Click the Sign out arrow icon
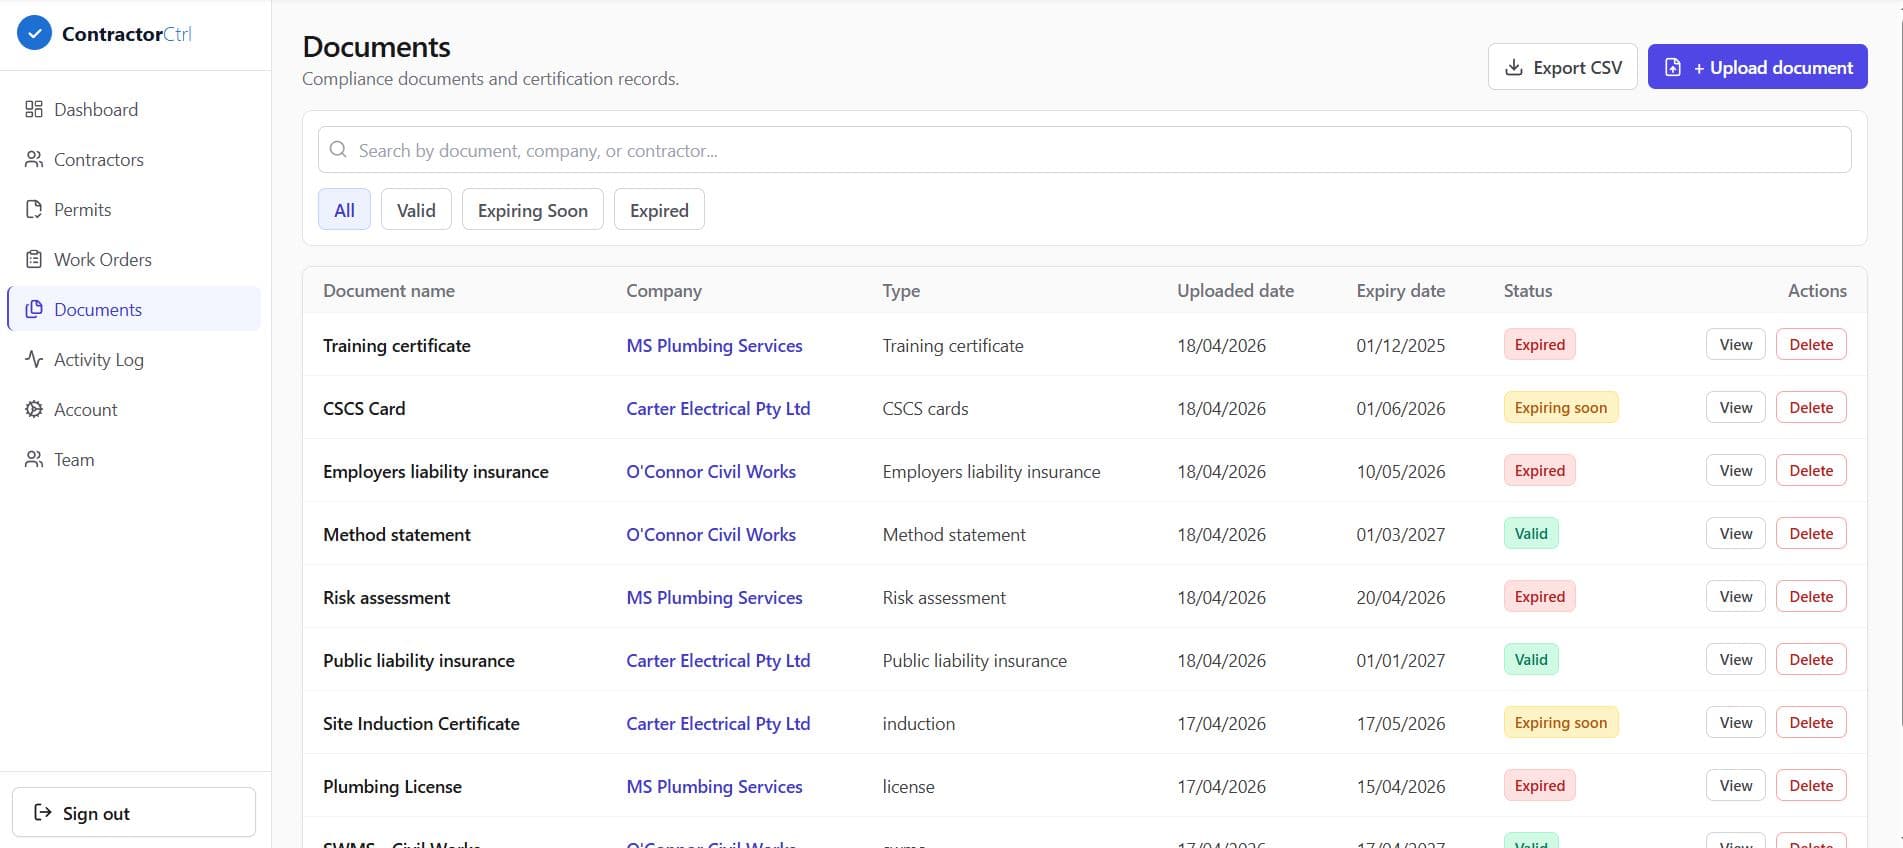 point(43,812)
